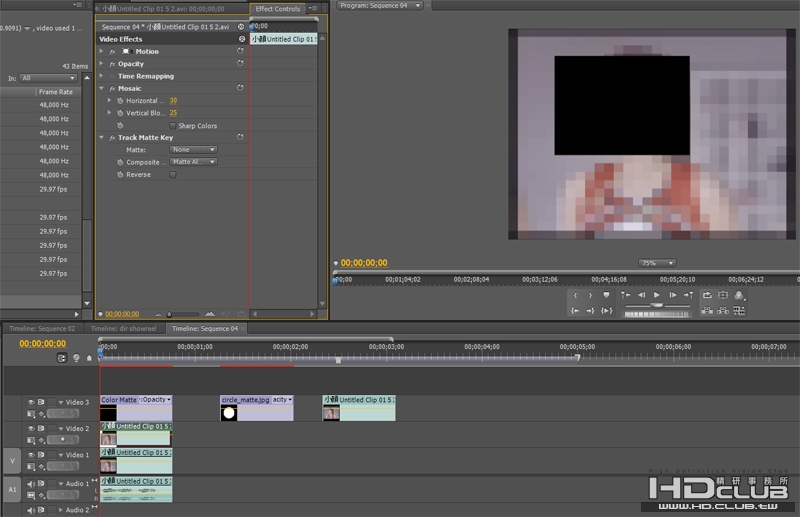The height and width of the screenshot is (517, 800).
Task: Play the sequence in Program monitor
Action: point(657,295)
